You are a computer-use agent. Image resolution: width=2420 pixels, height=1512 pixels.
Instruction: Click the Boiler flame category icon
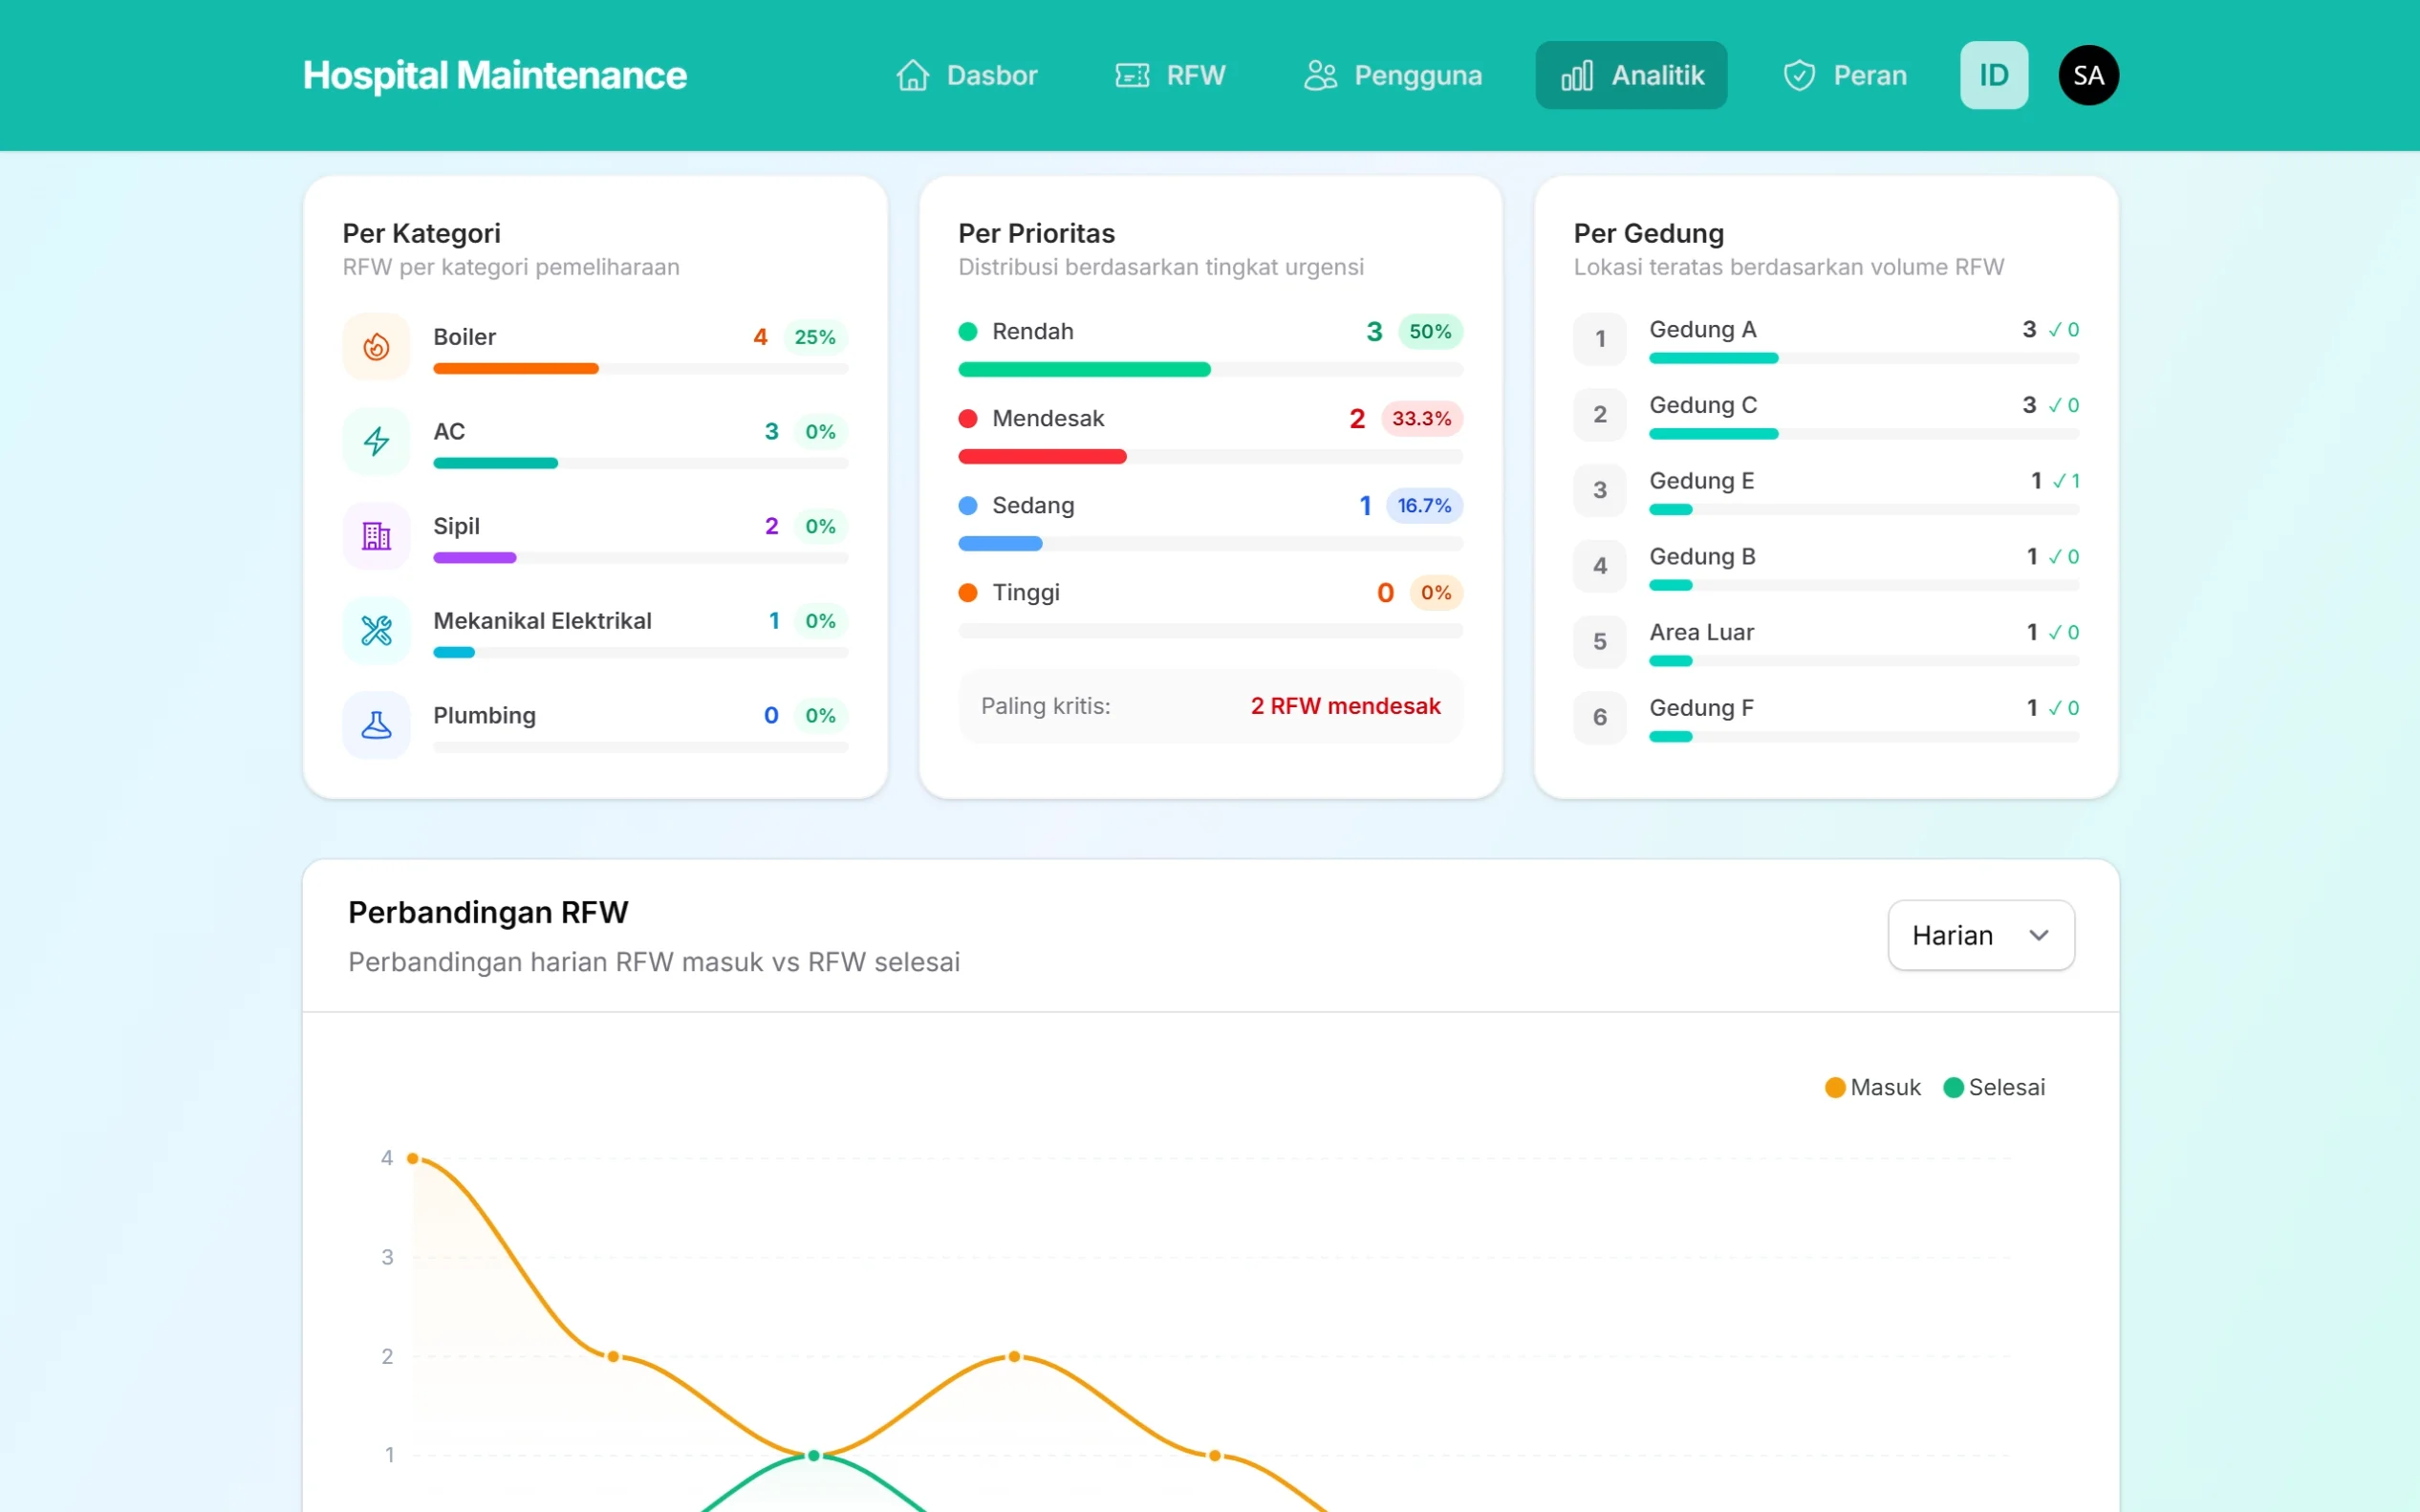376,346
